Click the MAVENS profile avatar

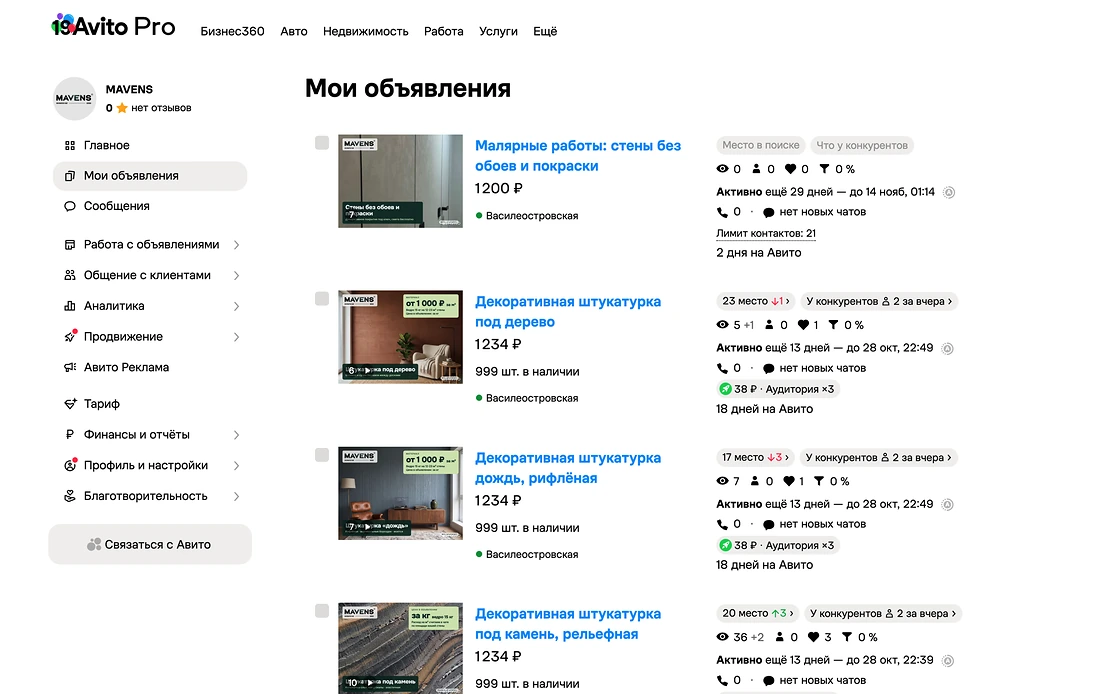pos(74,99)
